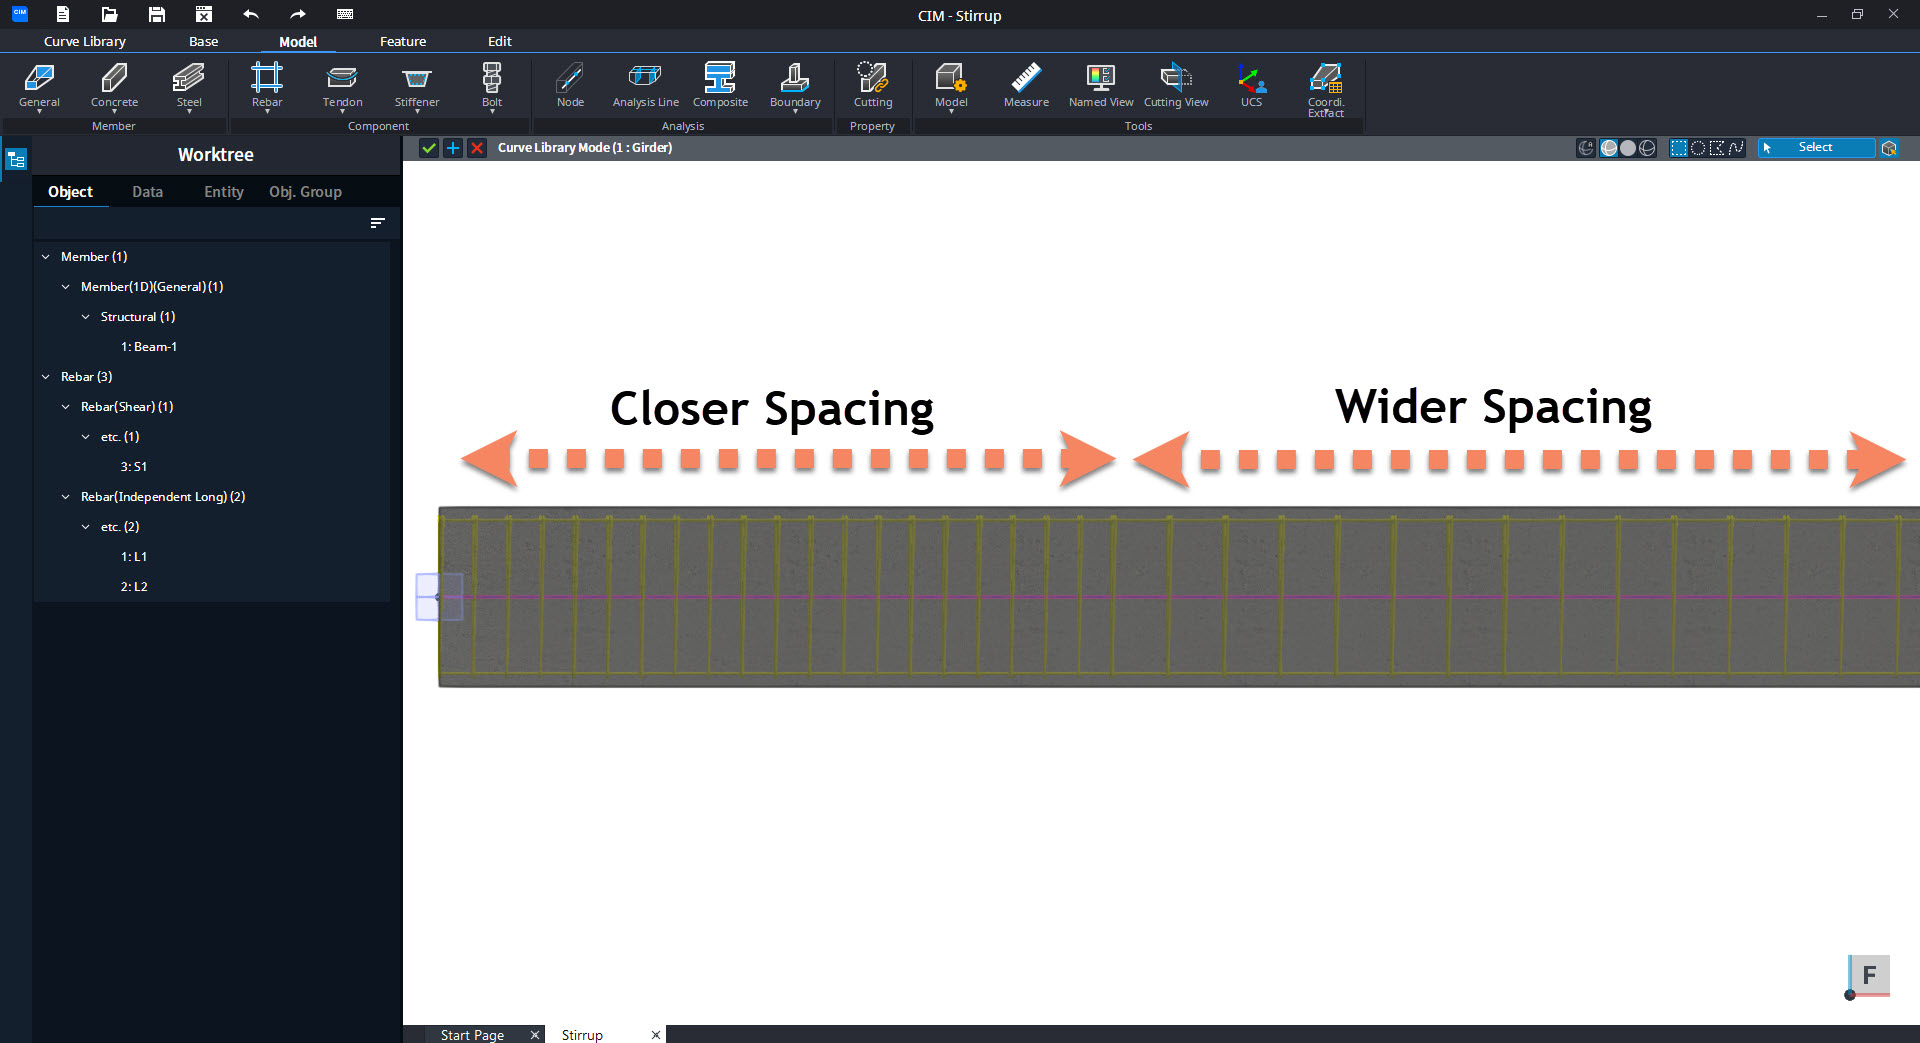Click the cube selection filter icon
This screenshot has width=1920, height=1043.
coord(1889,148)
